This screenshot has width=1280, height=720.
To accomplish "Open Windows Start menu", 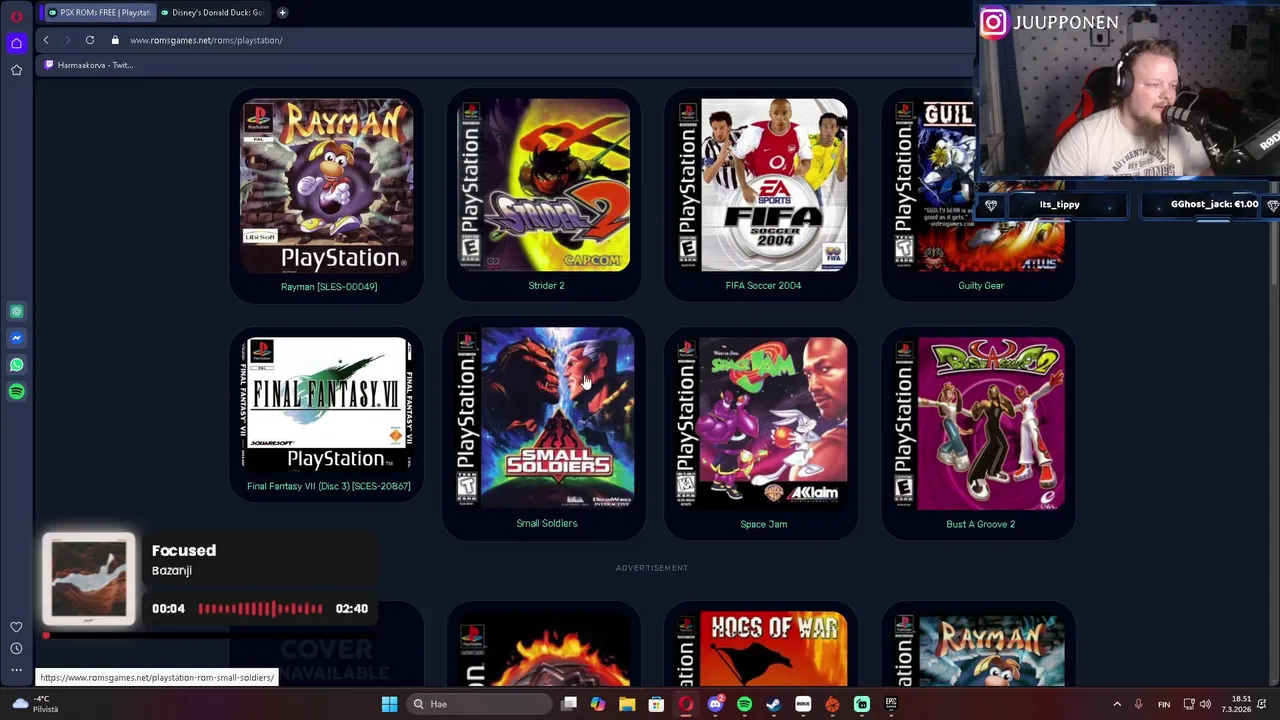I will (x=389, y=704).
